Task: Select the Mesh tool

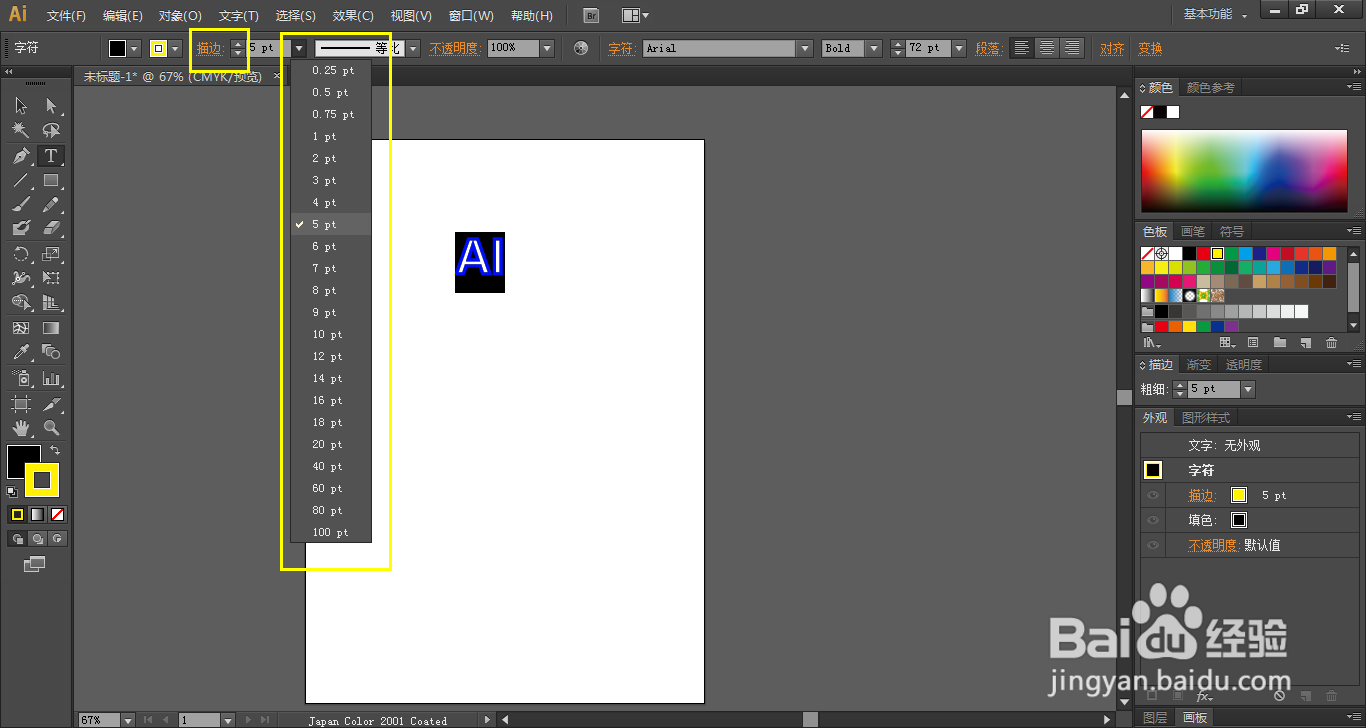Action: coord(21,328)
